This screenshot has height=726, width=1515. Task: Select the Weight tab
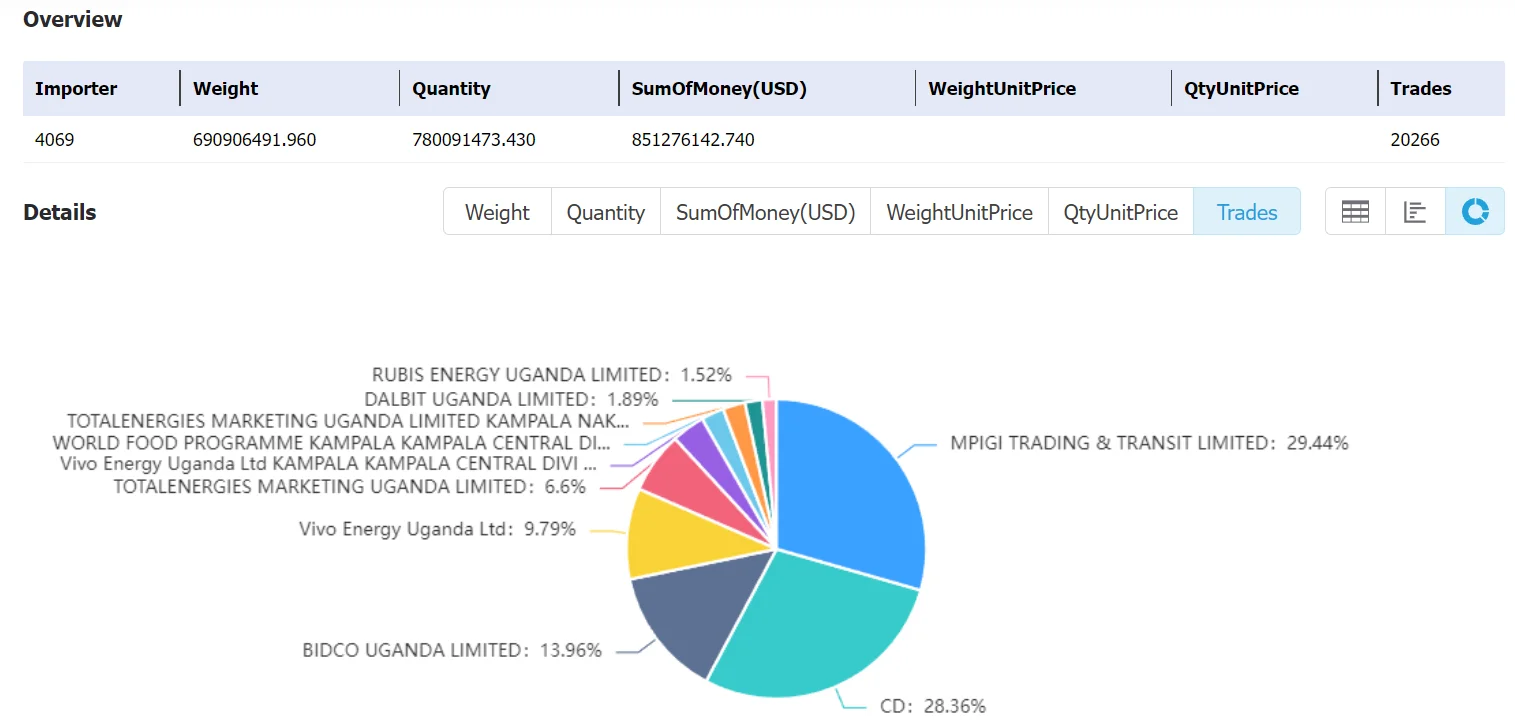[497, 212]
